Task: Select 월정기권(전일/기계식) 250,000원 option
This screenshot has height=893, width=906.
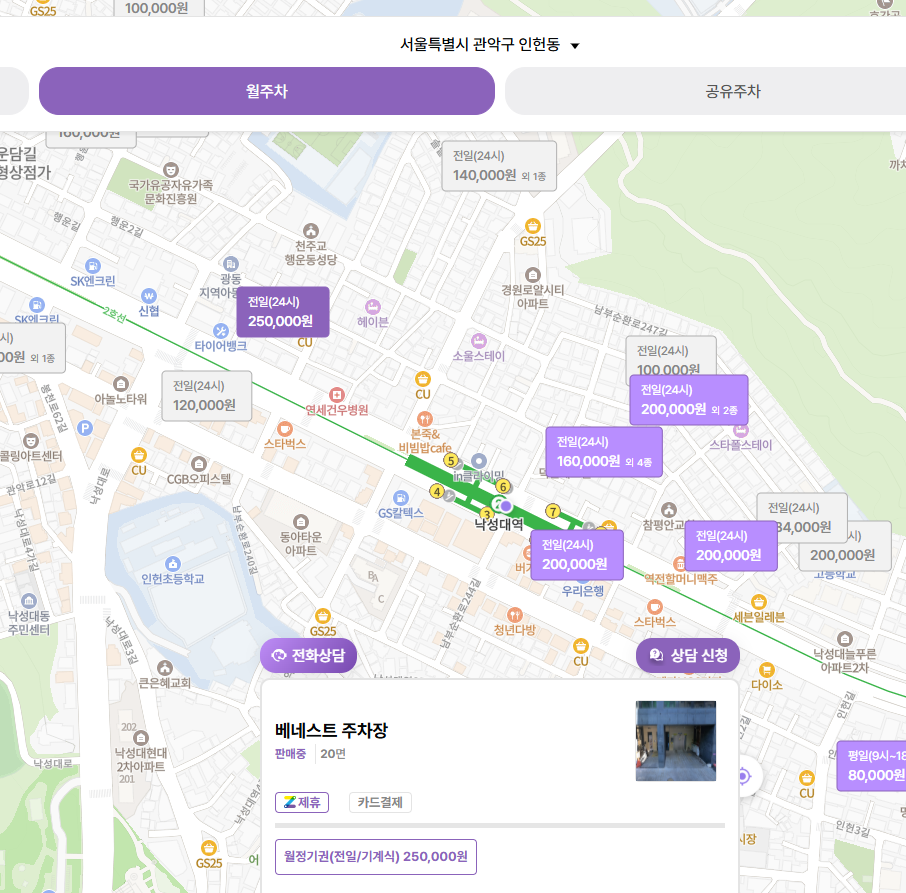Action: (x=376, y=857)
